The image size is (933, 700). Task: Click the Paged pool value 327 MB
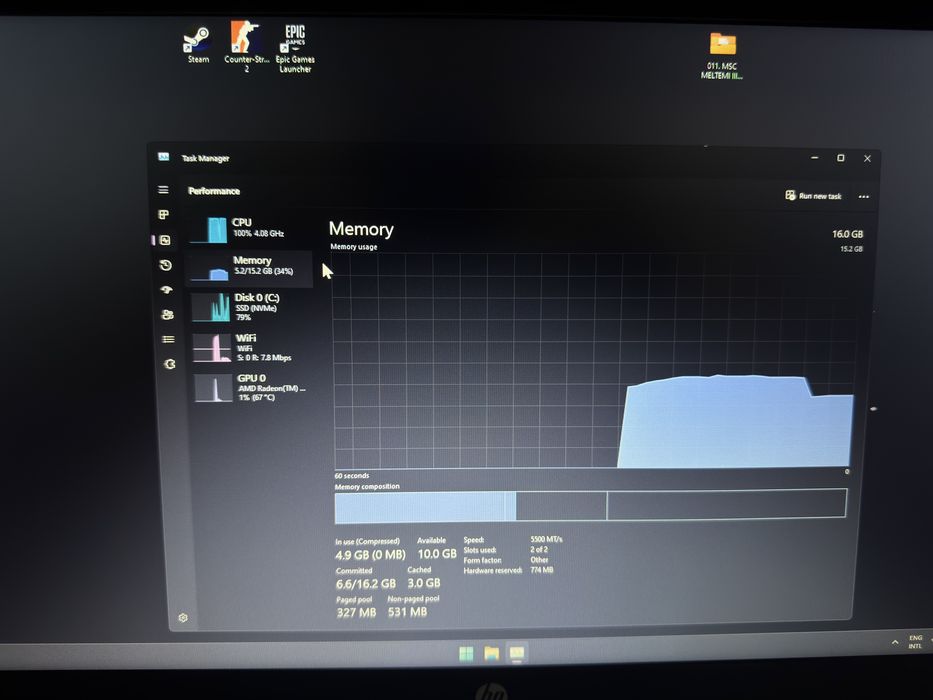[x=356, y=612]
